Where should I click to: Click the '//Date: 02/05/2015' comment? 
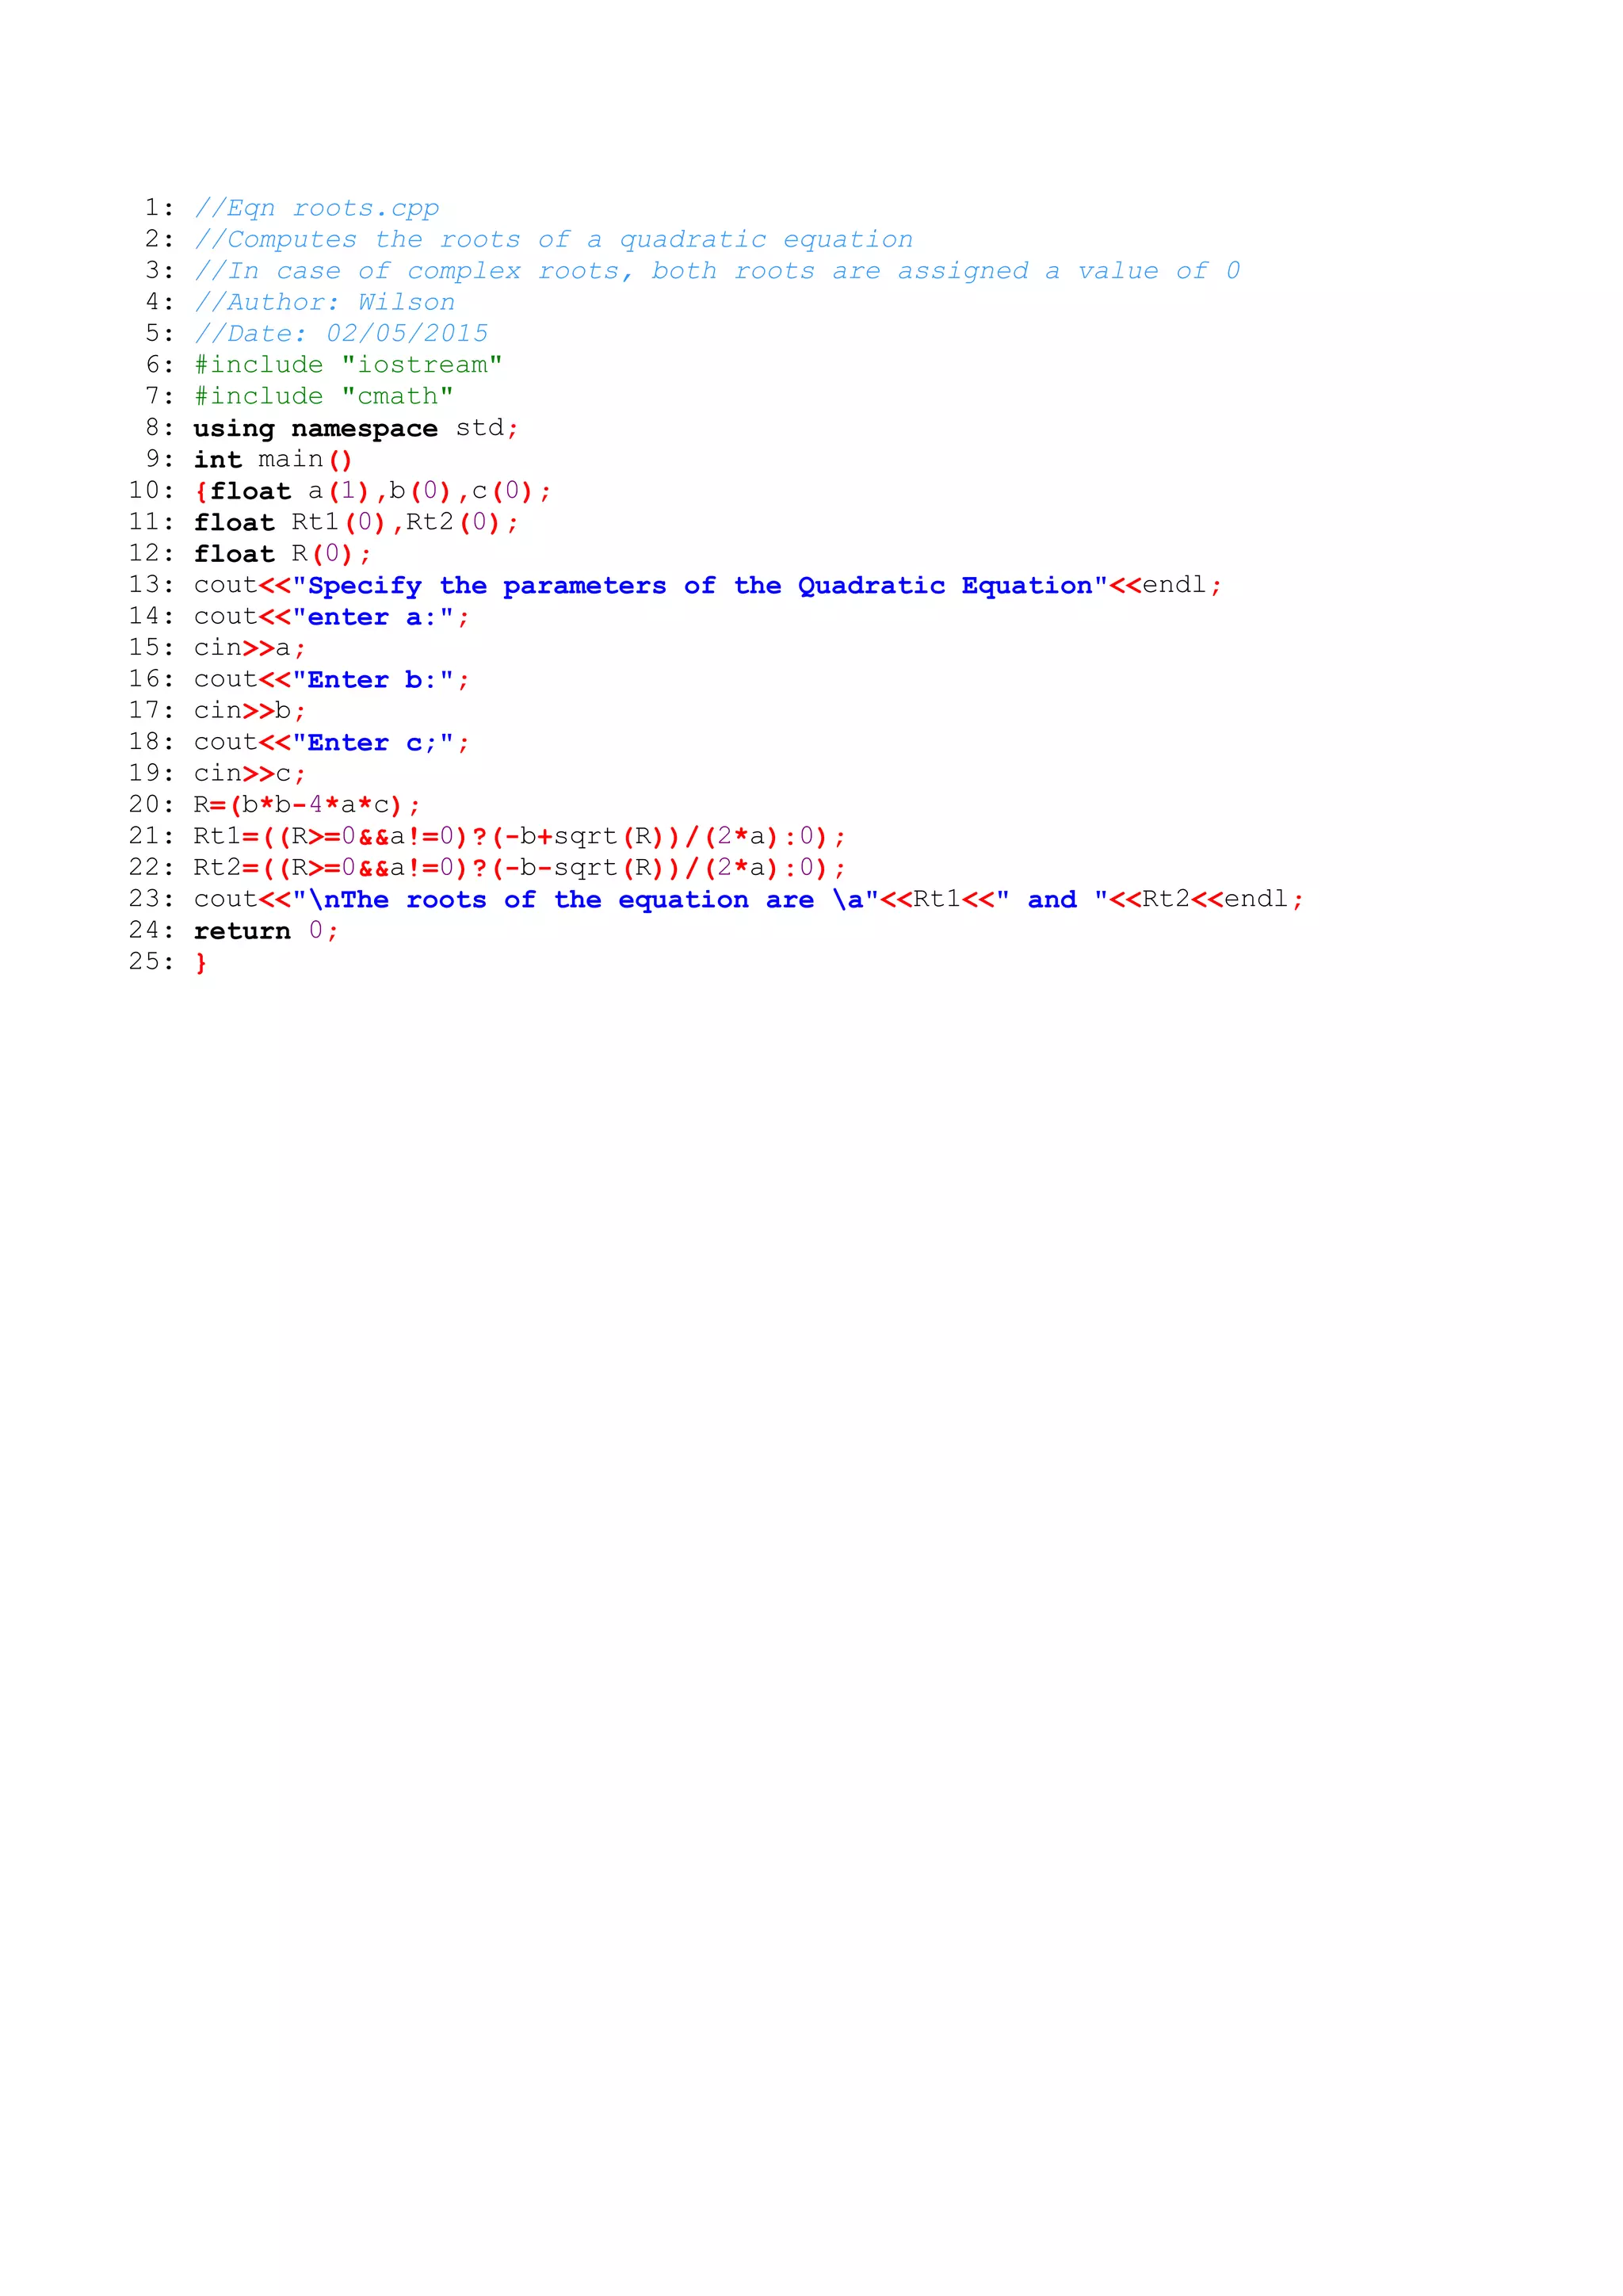pyautogui.click(x=340, y=333)
